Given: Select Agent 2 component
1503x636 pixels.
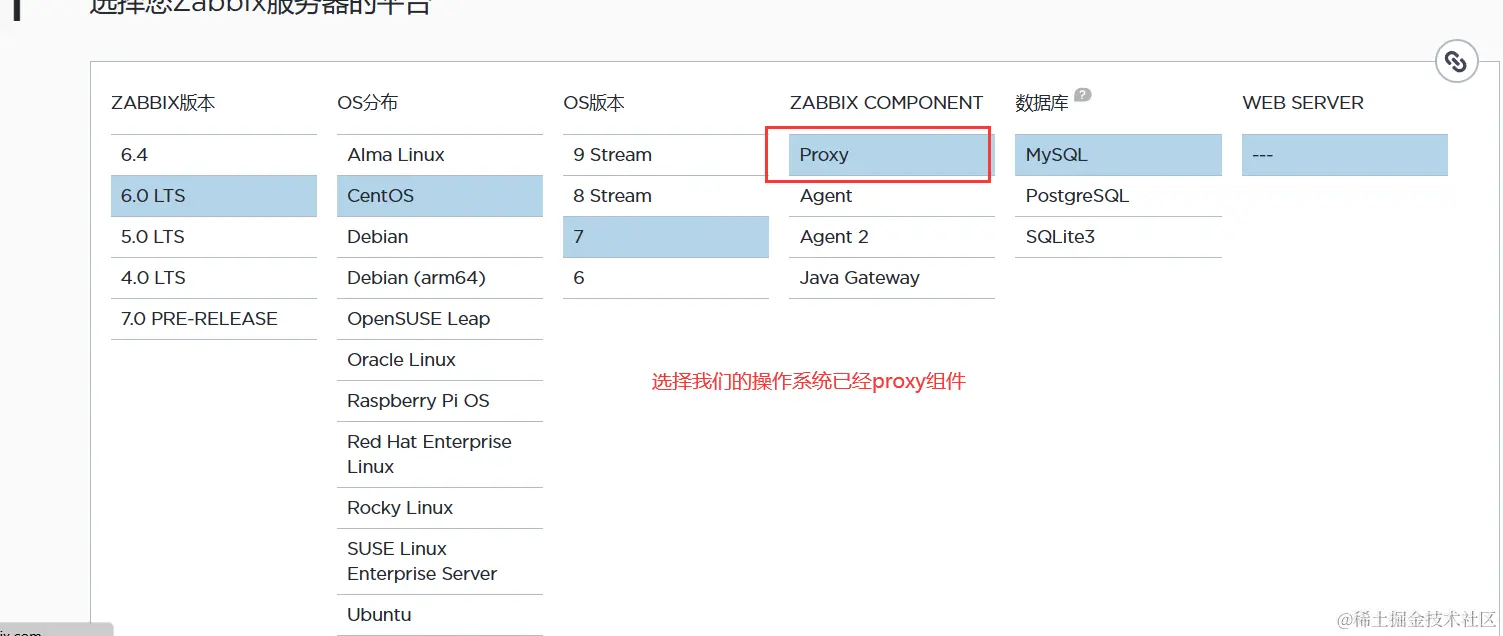Looking at the screenshot, I should tap(892, 237).
